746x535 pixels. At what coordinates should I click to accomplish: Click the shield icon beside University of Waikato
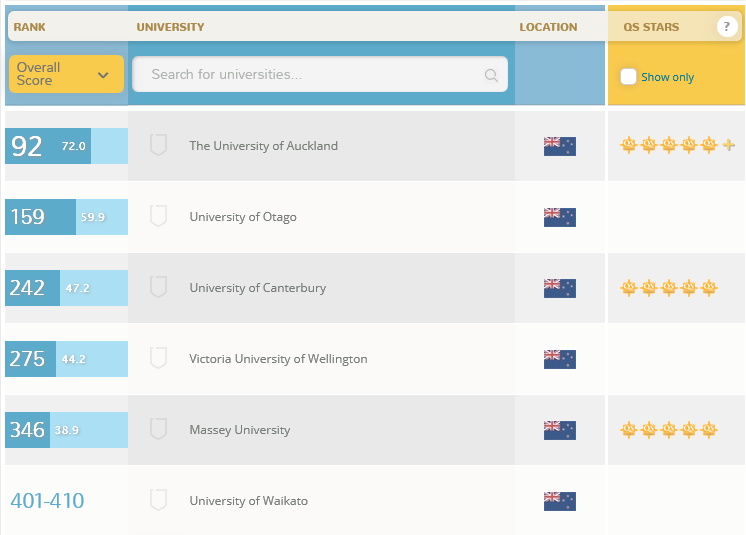(x=158, y=500)
